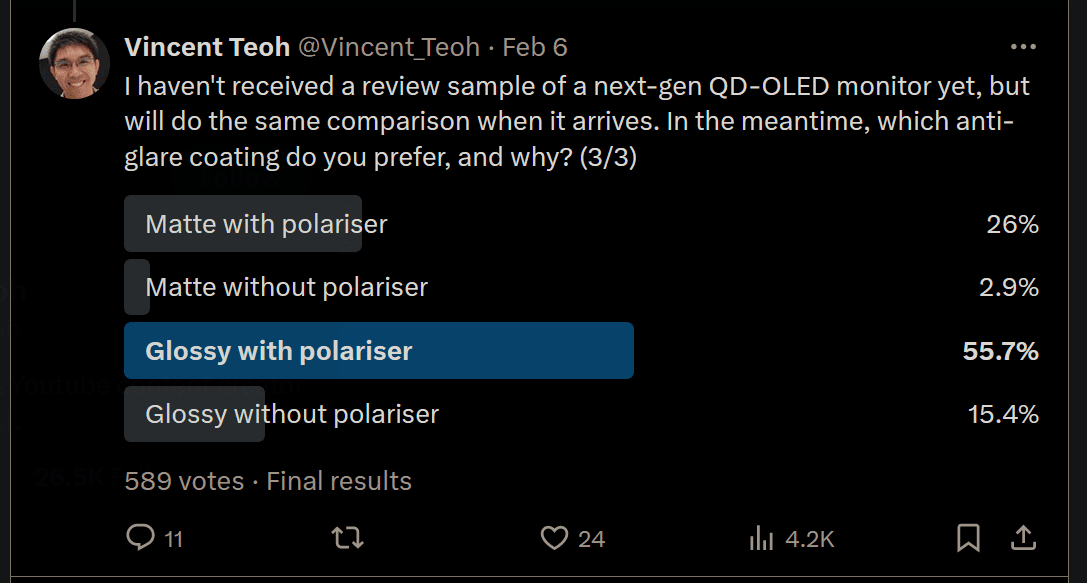Click the Feb 6 timestamp
This screenshot has width=1087, height=583.
(x=534, y=47)
